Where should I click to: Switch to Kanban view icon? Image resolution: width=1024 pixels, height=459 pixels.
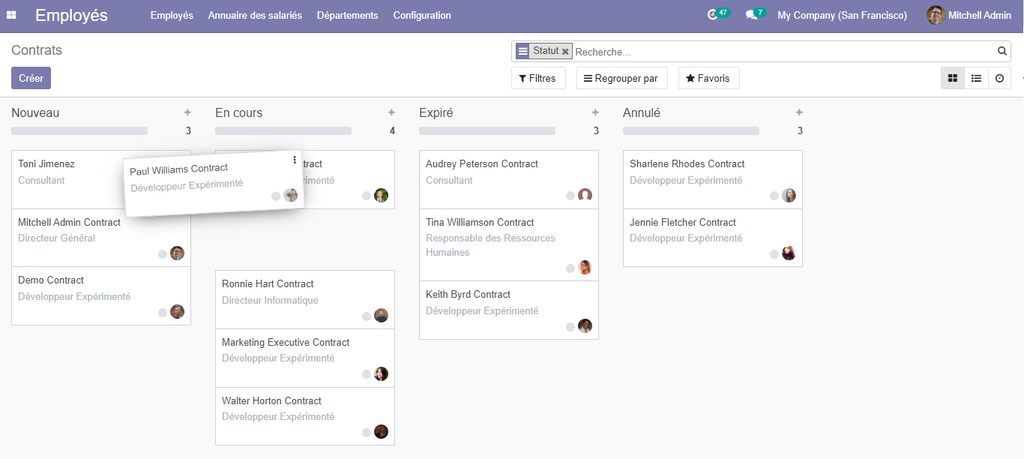coord(952,78)
